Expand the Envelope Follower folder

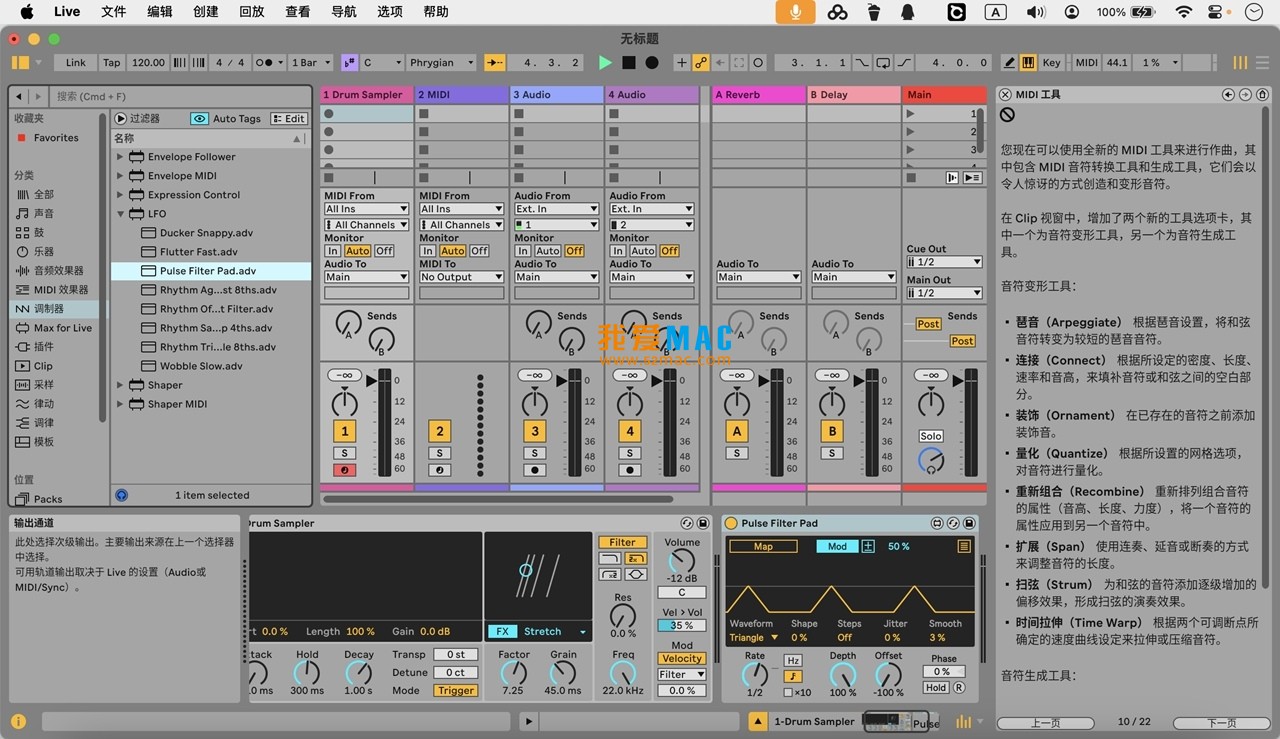click(120, 157)
